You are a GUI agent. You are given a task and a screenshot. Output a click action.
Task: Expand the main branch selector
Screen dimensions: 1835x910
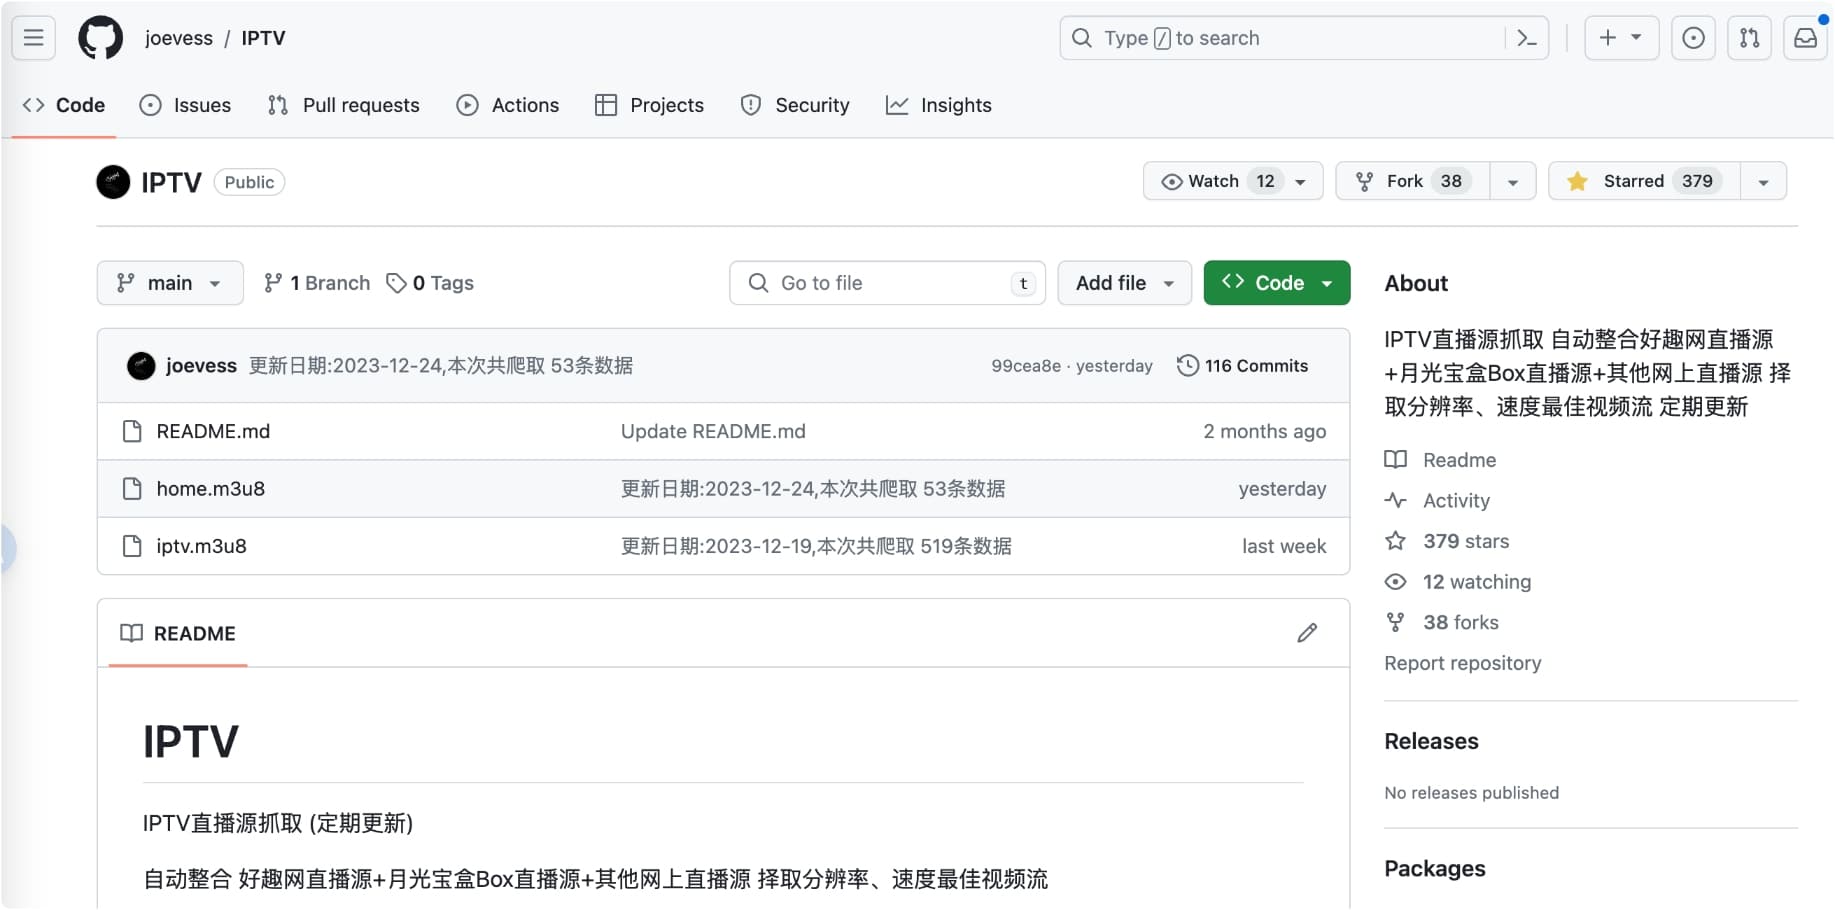(x=169, y=283)
